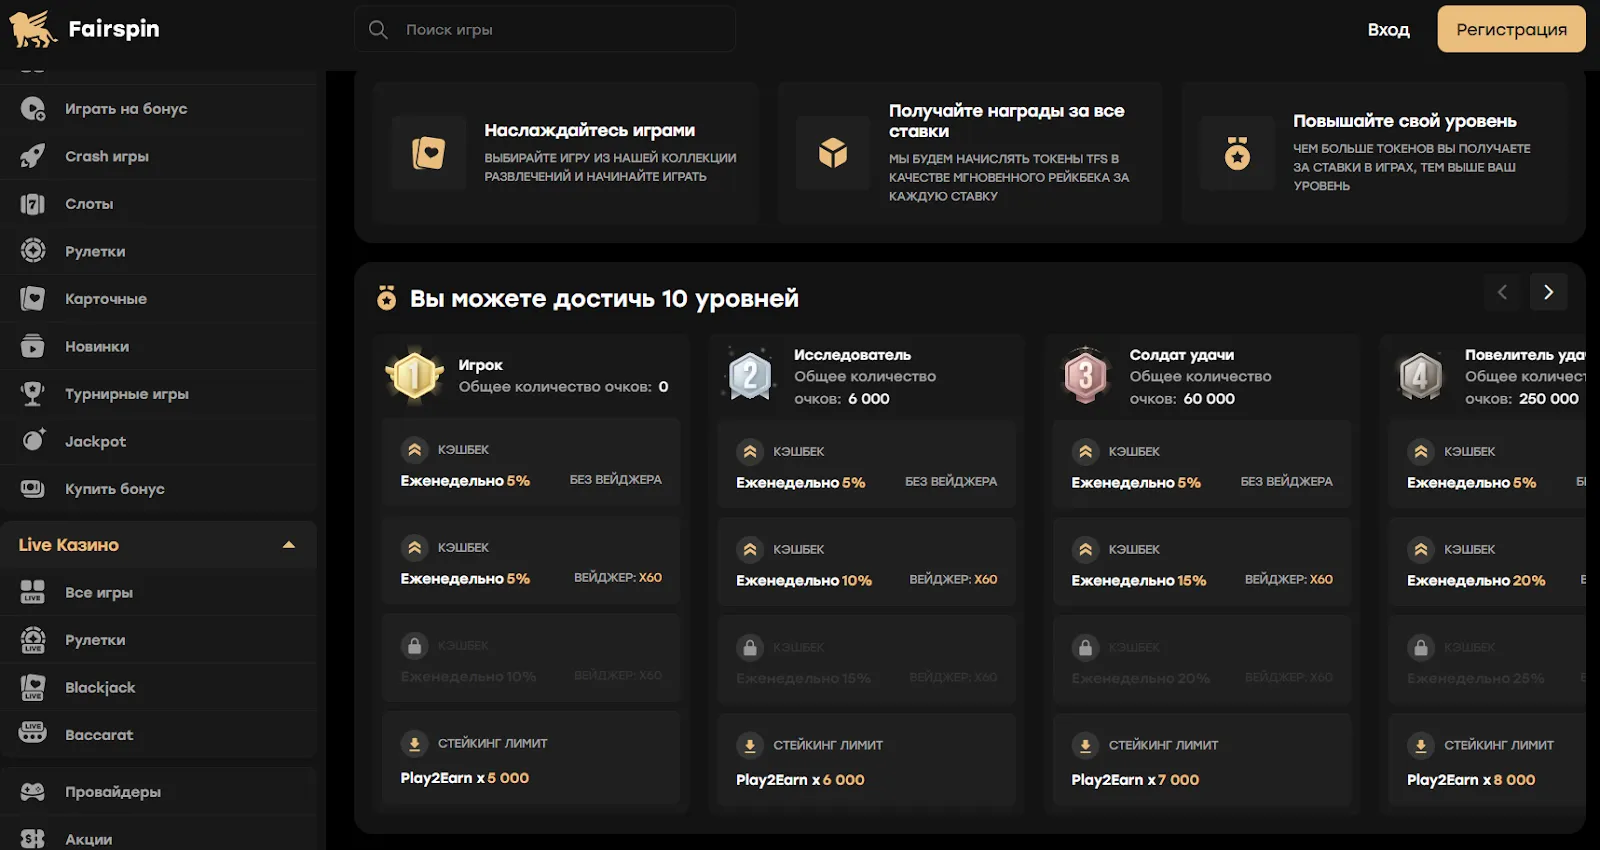Click Солдат удачи Еженедельно 15% cashback card
Viewport: 1600px width, 850px height.
[1202, 563]
